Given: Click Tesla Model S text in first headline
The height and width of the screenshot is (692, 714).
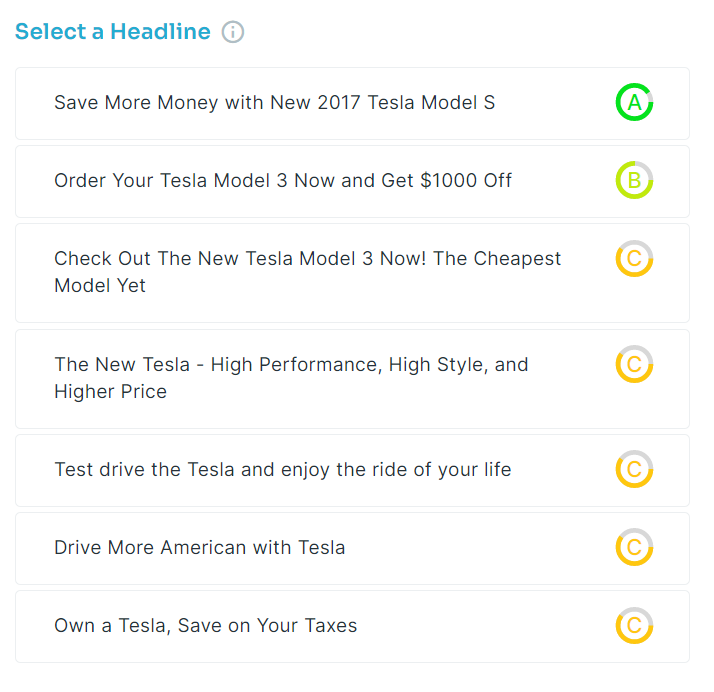Looking at the screenshot, I should pos(431,102).
